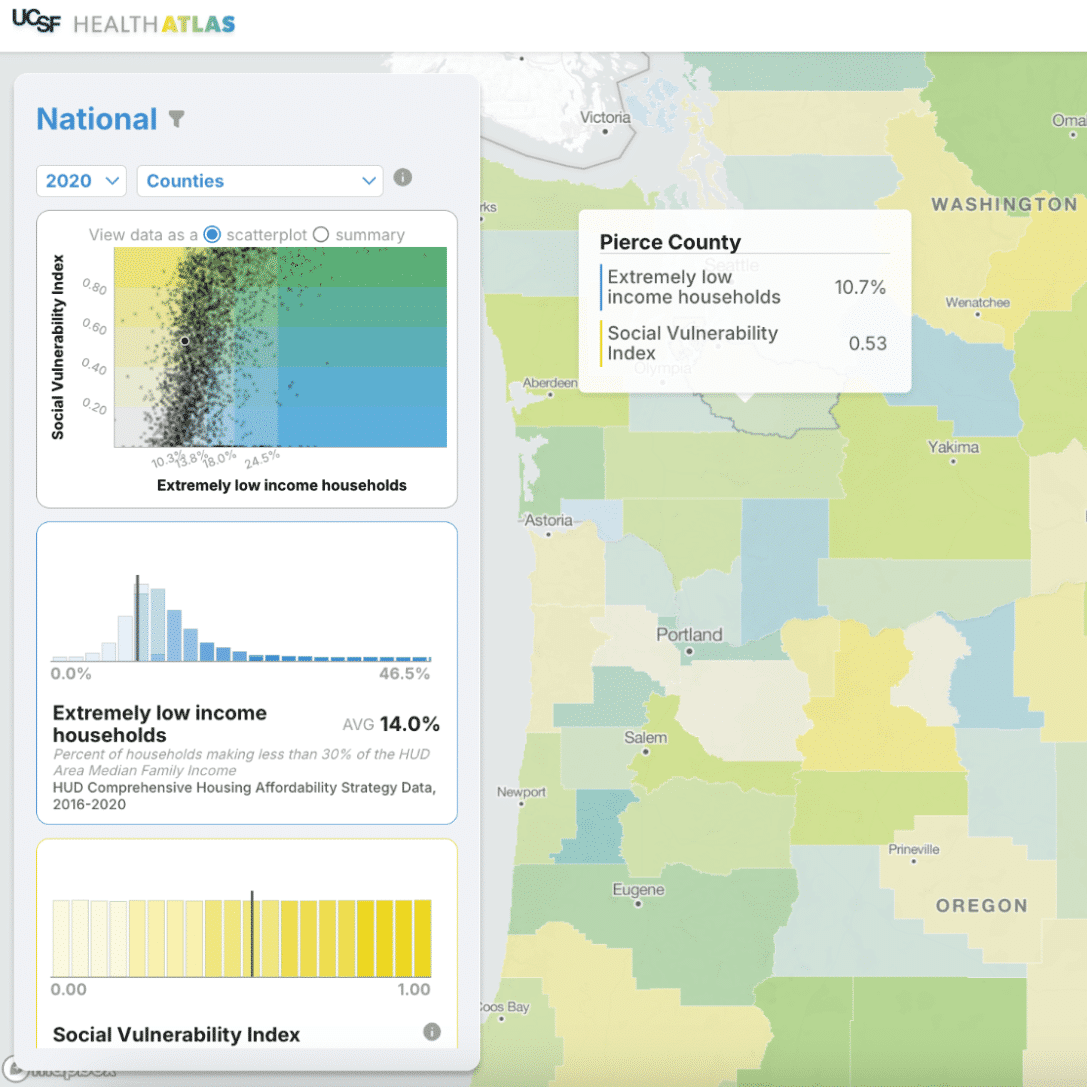Click the Astoria label on the map
Screen dimensions: 1087x1088
click(548, 520)
